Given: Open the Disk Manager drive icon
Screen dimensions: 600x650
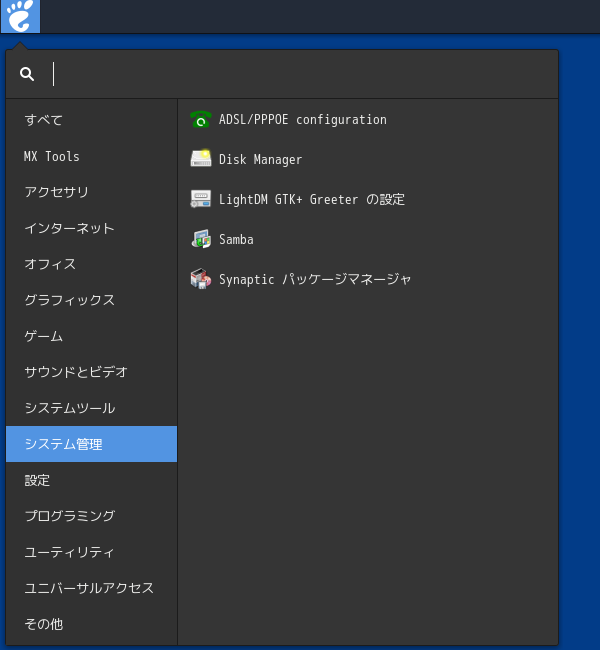Looking at the screenshot, I should coord(201,159).
